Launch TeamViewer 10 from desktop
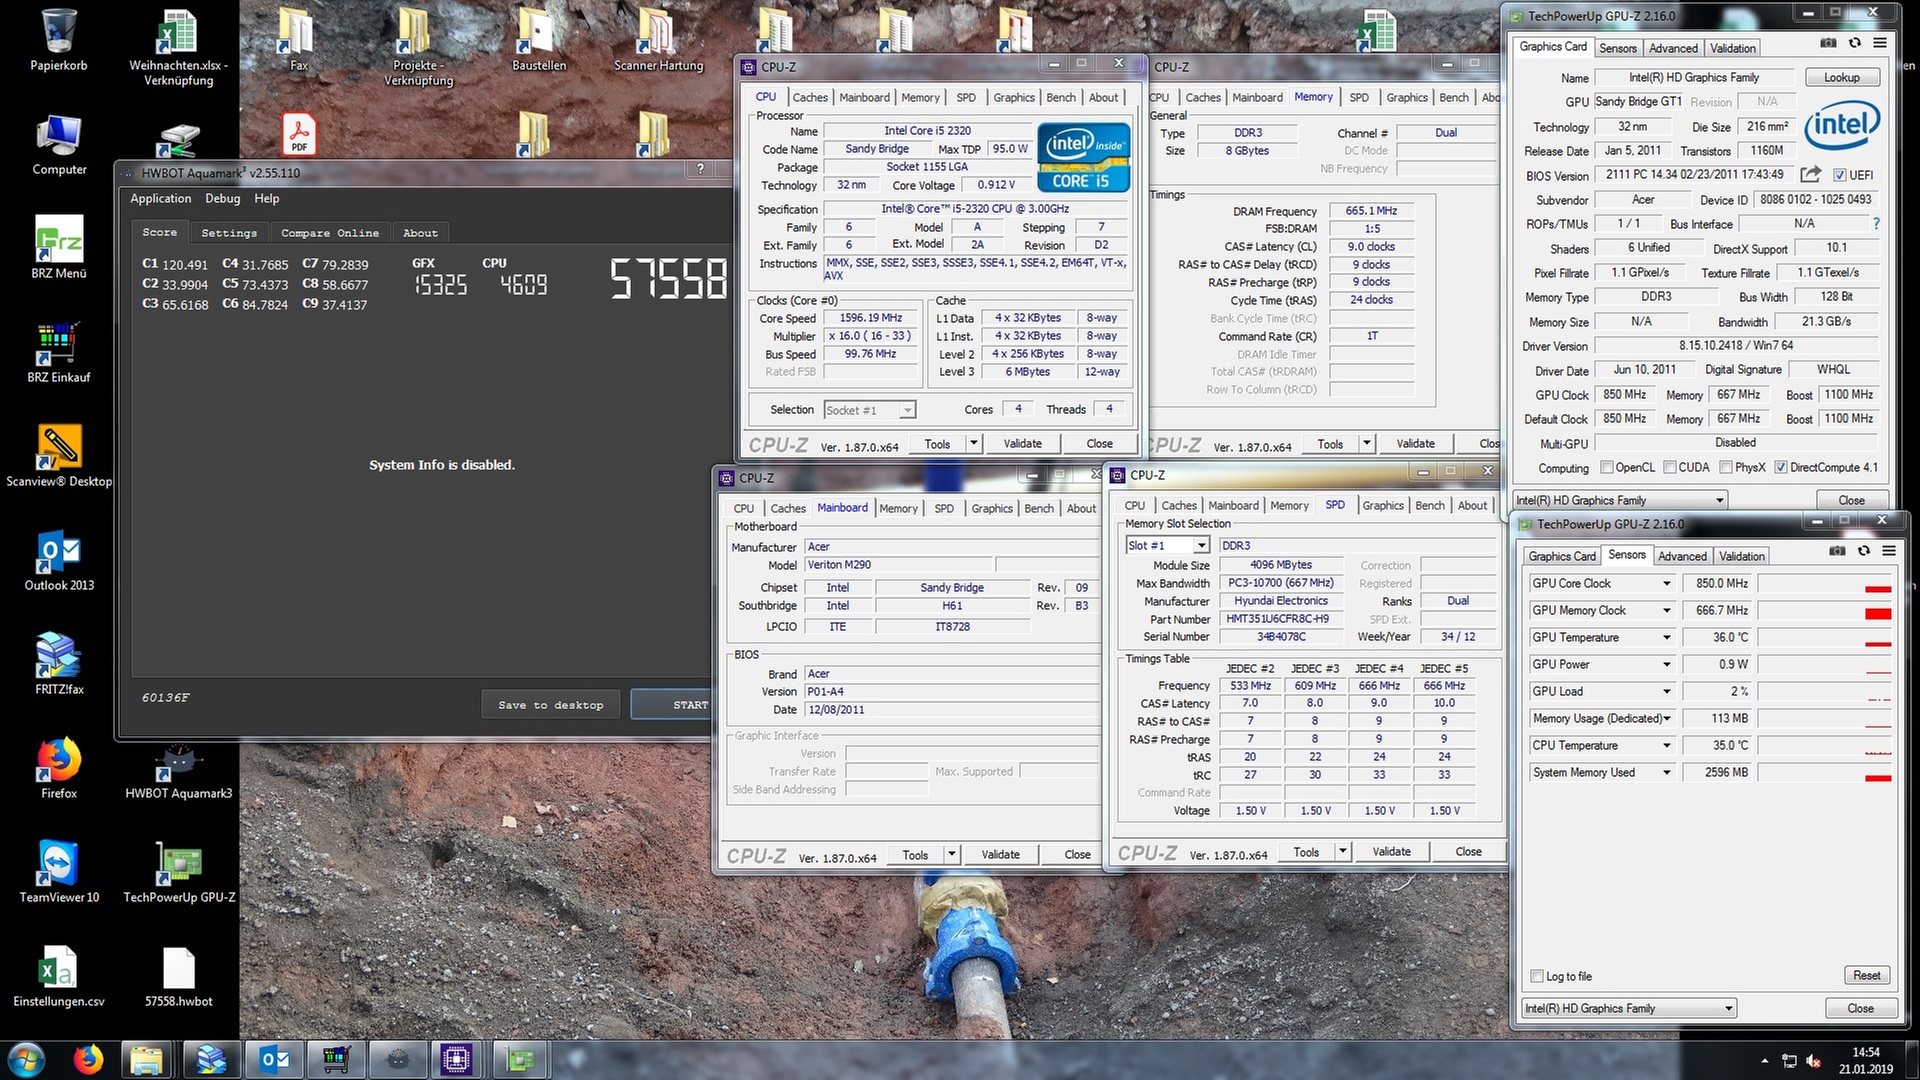1920x1080 pixels. coord(59,872)
